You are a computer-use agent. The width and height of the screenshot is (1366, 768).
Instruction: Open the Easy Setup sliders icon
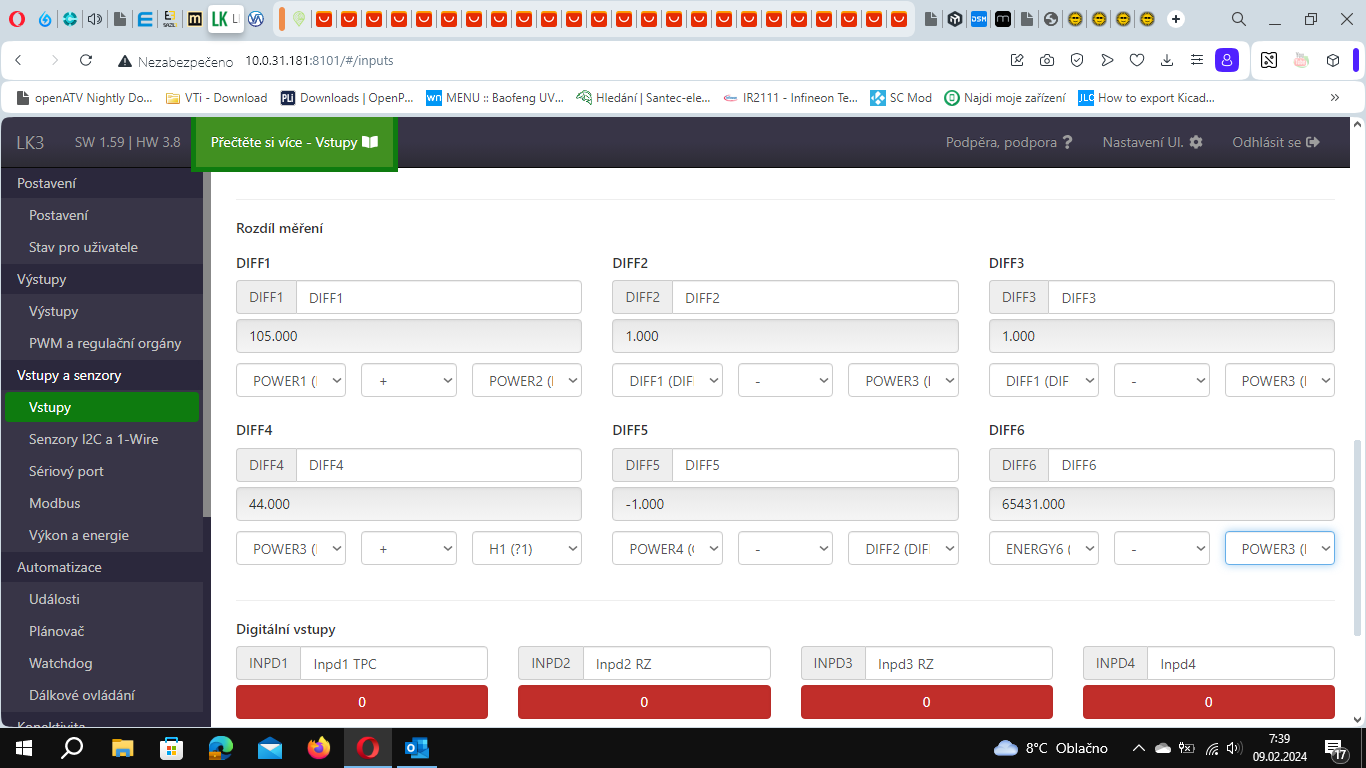[1197, 60]
